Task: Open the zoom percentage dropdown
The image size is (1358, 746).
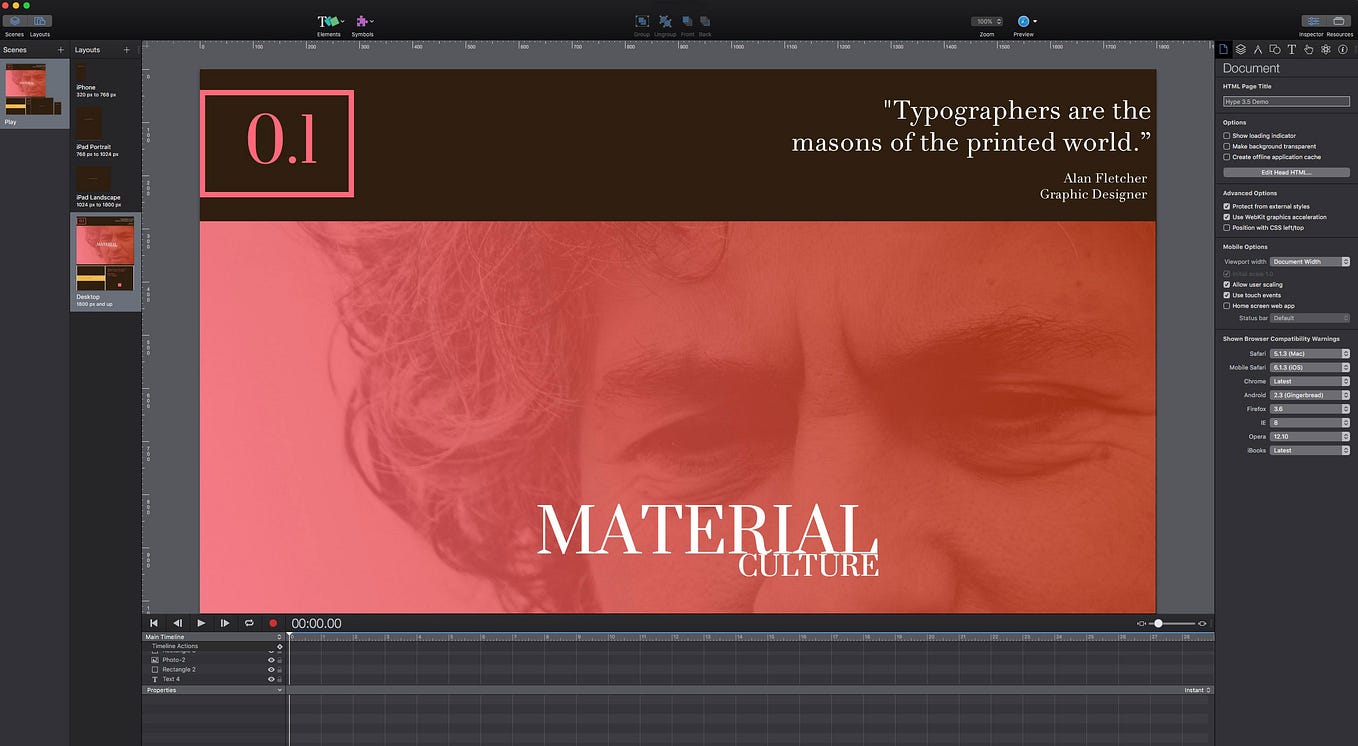Action: click(x=987, y=21)
